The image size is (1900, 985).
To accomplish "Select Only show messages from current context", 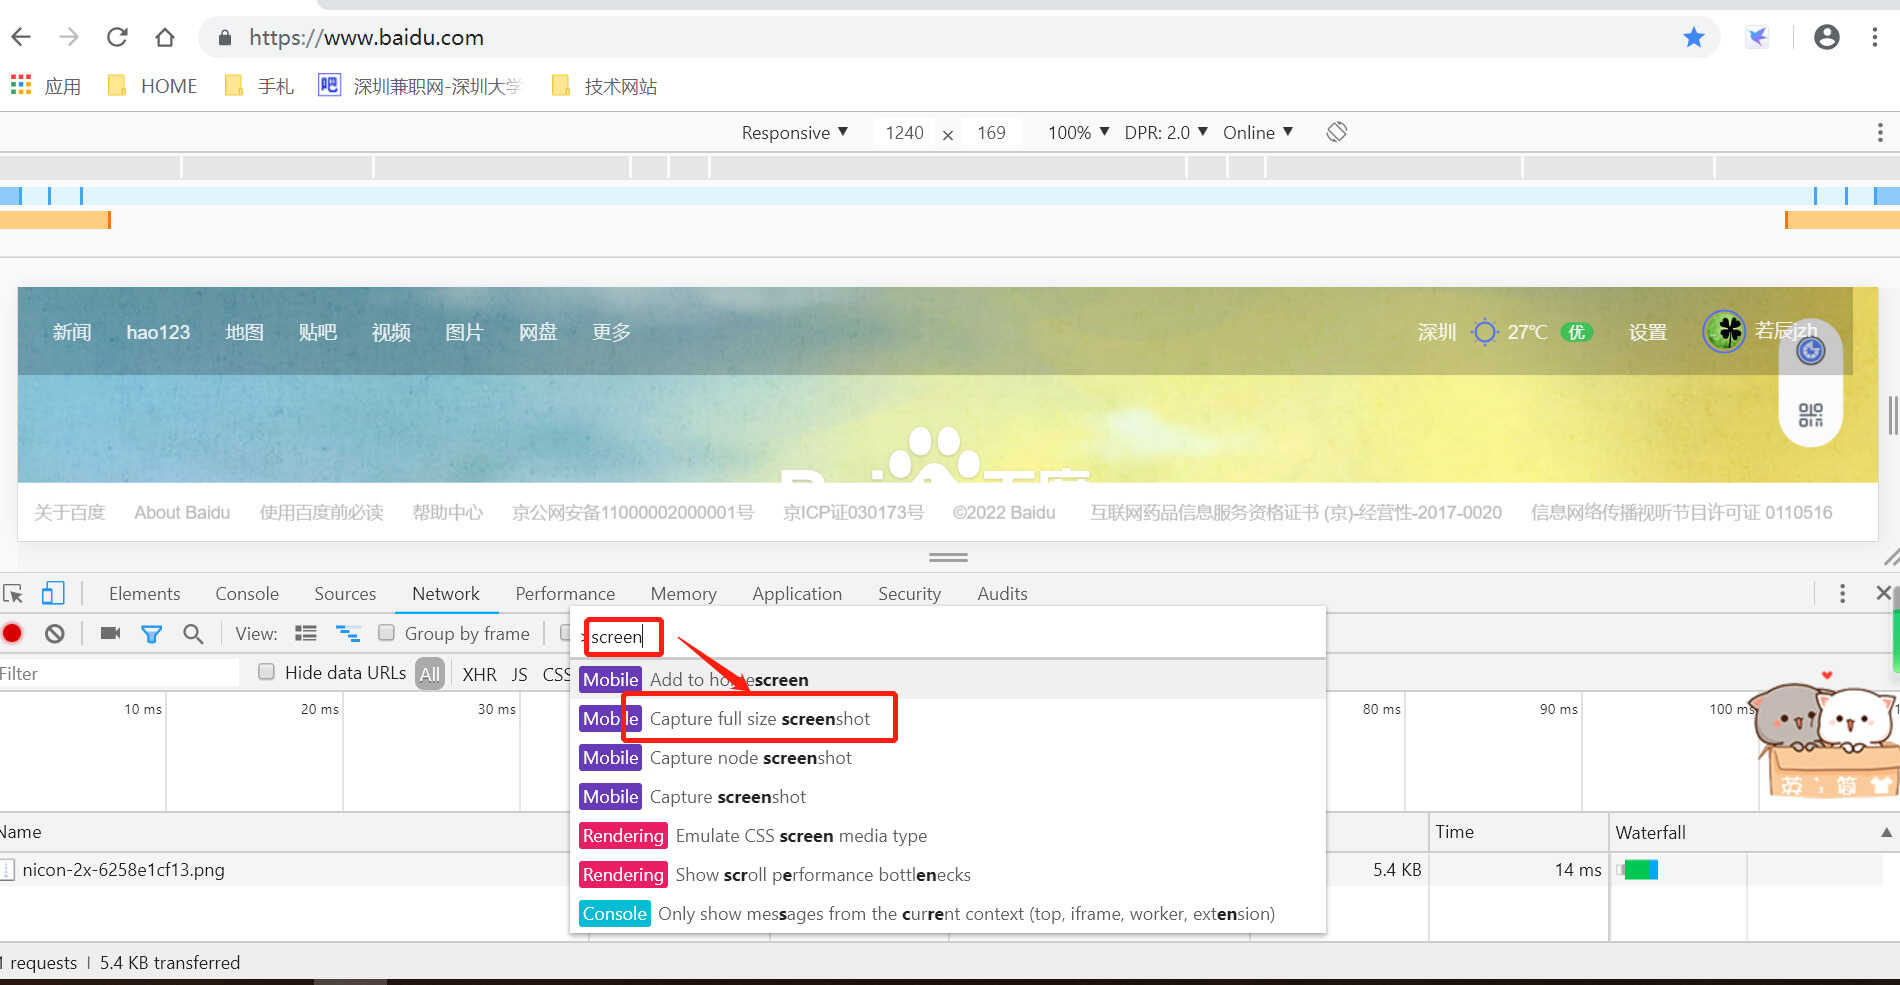I will 948,914.
